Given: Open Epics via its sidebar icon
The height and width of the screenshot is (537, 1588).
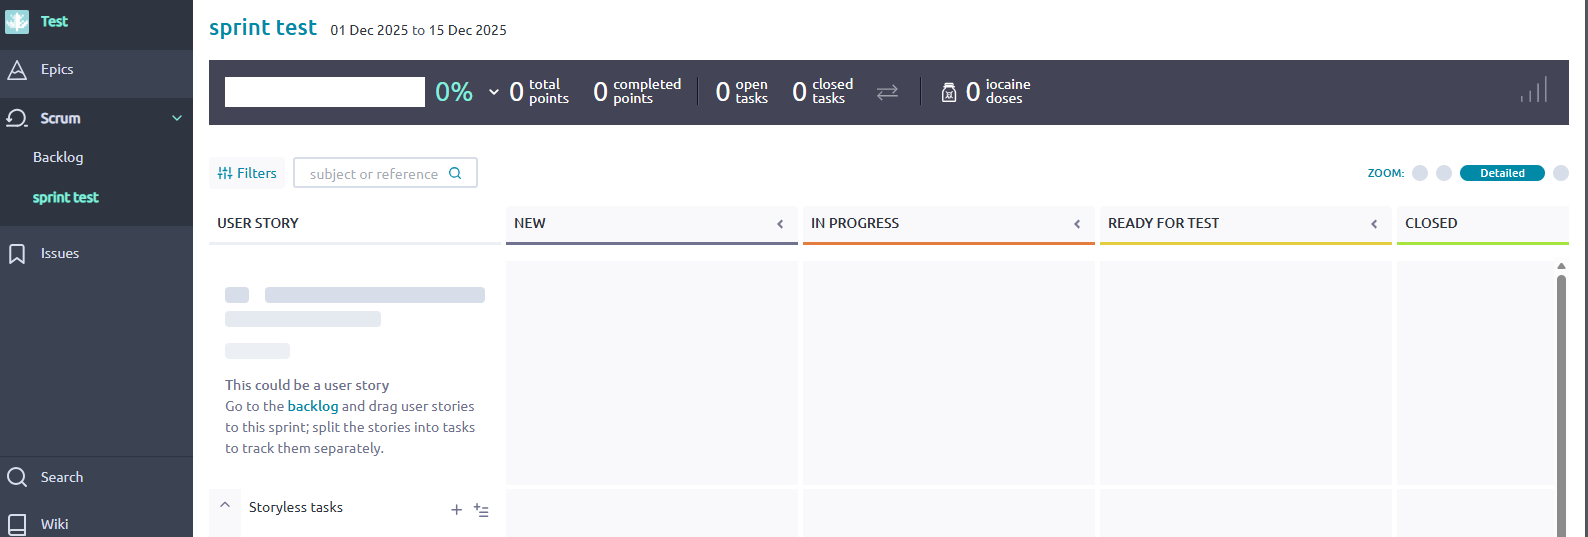Looking at the screenshot, I should [x=17, y=70].
